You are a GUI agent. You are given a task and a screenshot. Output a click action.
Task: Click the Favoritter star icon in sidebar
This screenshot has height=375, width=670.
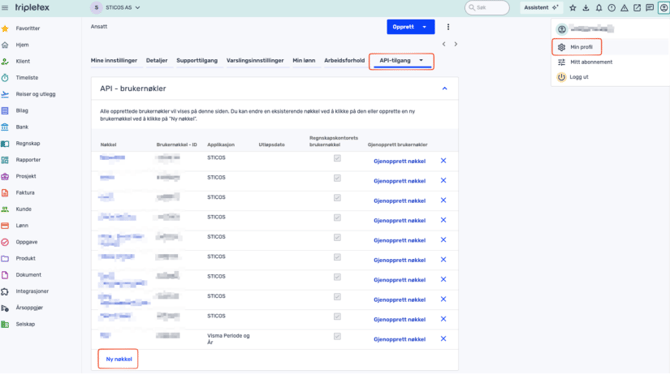pyautogui.click(x=5, y=29)
